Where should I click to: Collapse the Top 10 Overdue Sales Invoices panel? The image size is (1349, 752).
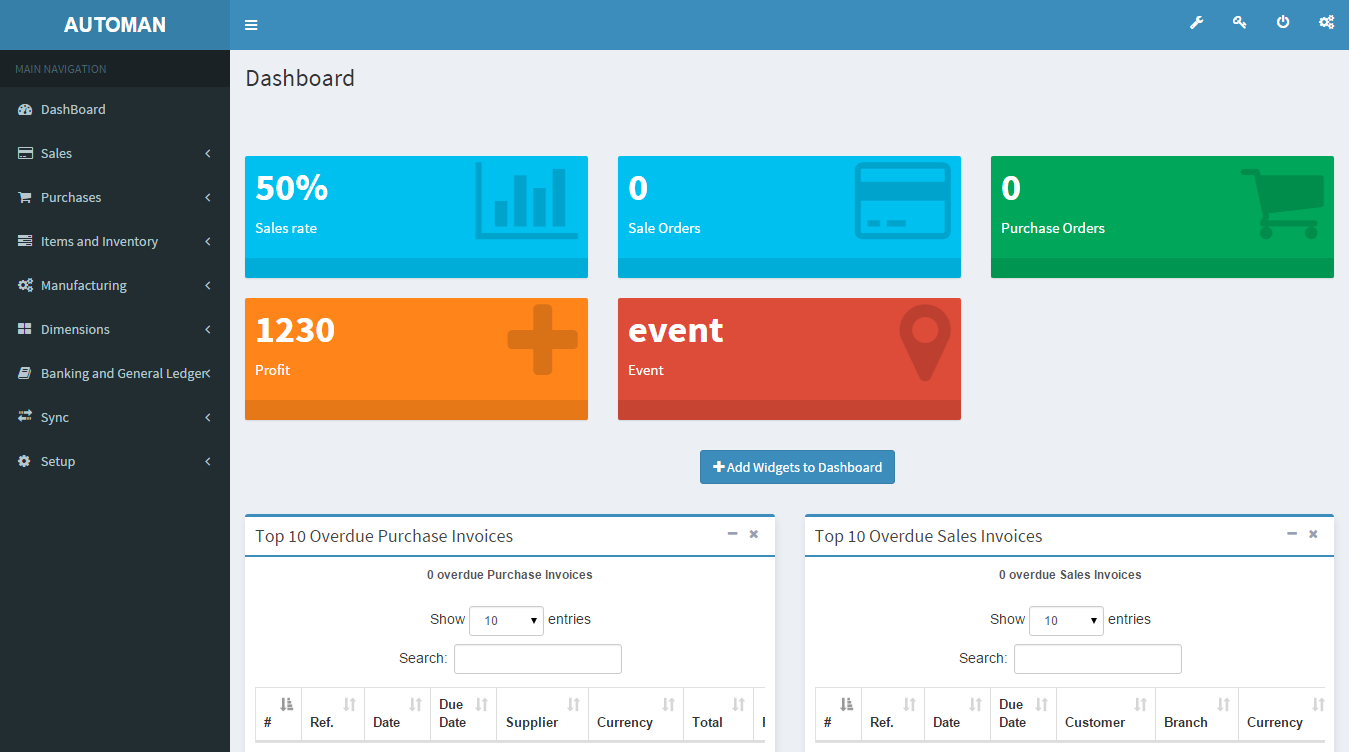tap(1292, 533)
